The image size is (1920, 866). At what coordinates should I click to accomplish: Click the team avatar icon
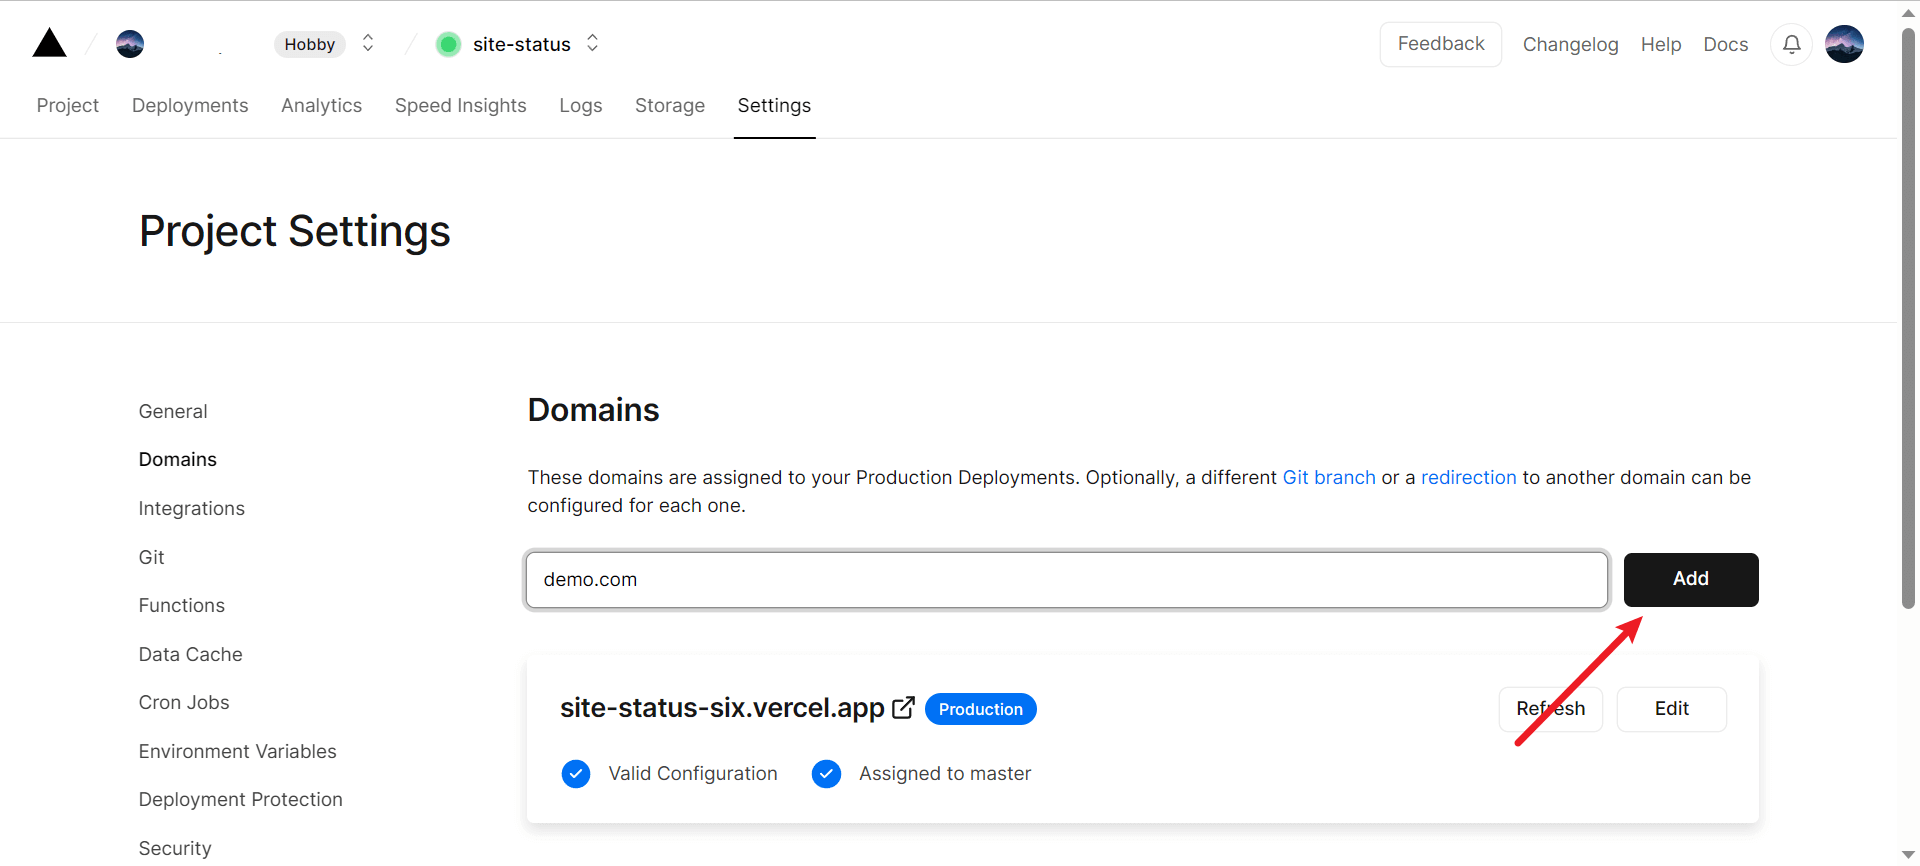coord(130,44)
